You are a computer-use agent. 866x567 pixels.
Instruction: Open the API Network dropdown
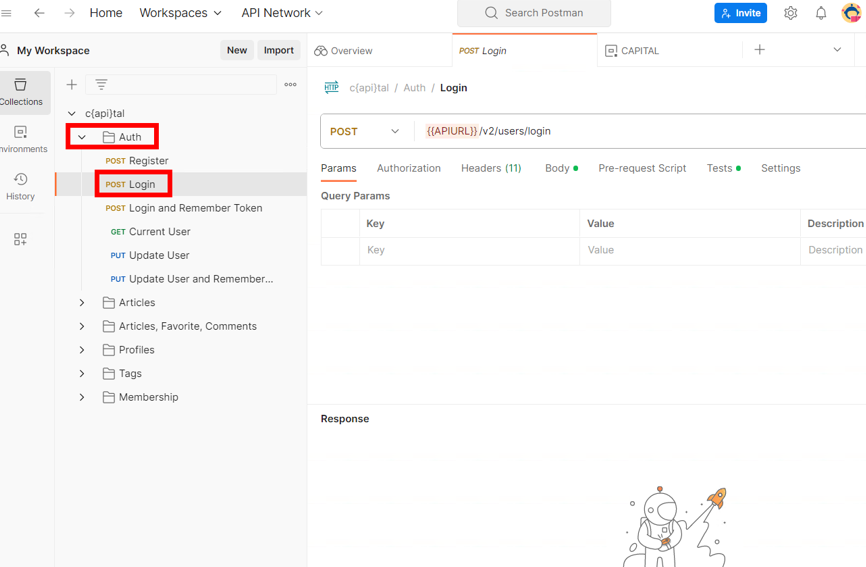282,13
